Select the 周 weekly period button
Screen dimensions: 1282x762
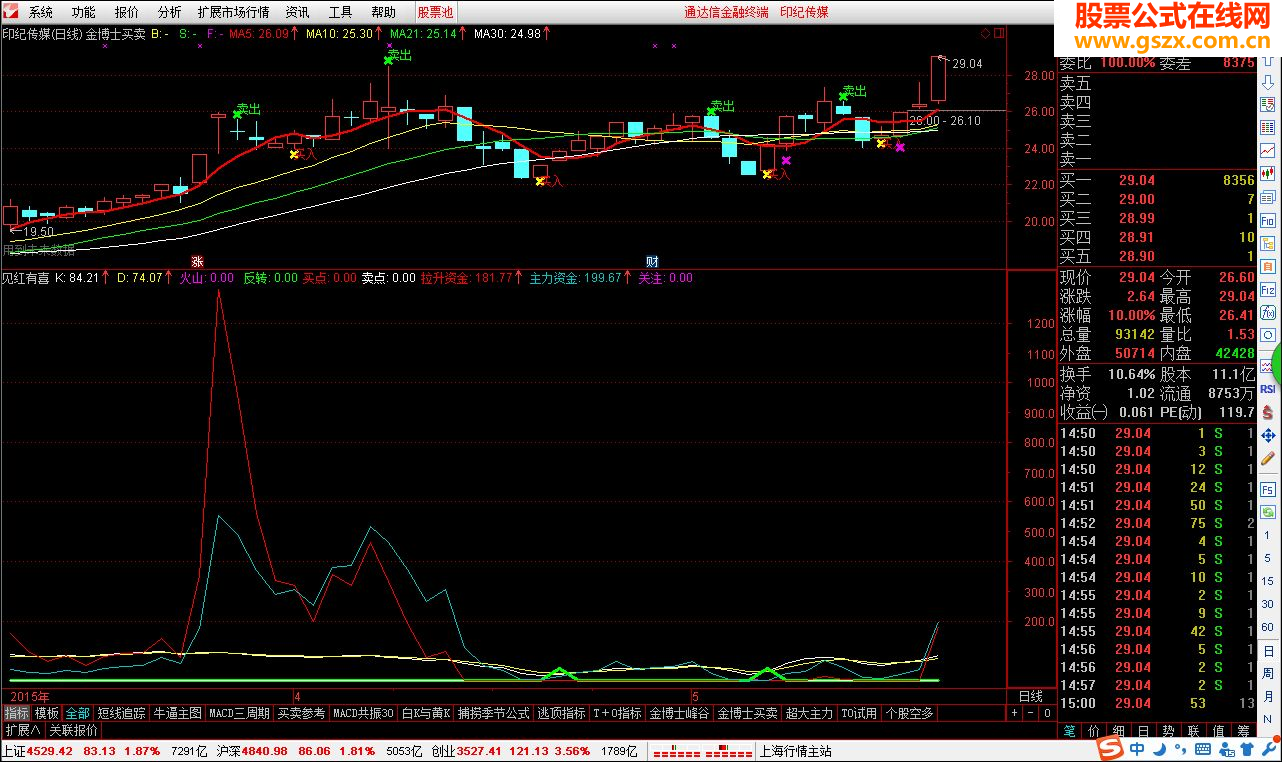[x=1268, y=674]
